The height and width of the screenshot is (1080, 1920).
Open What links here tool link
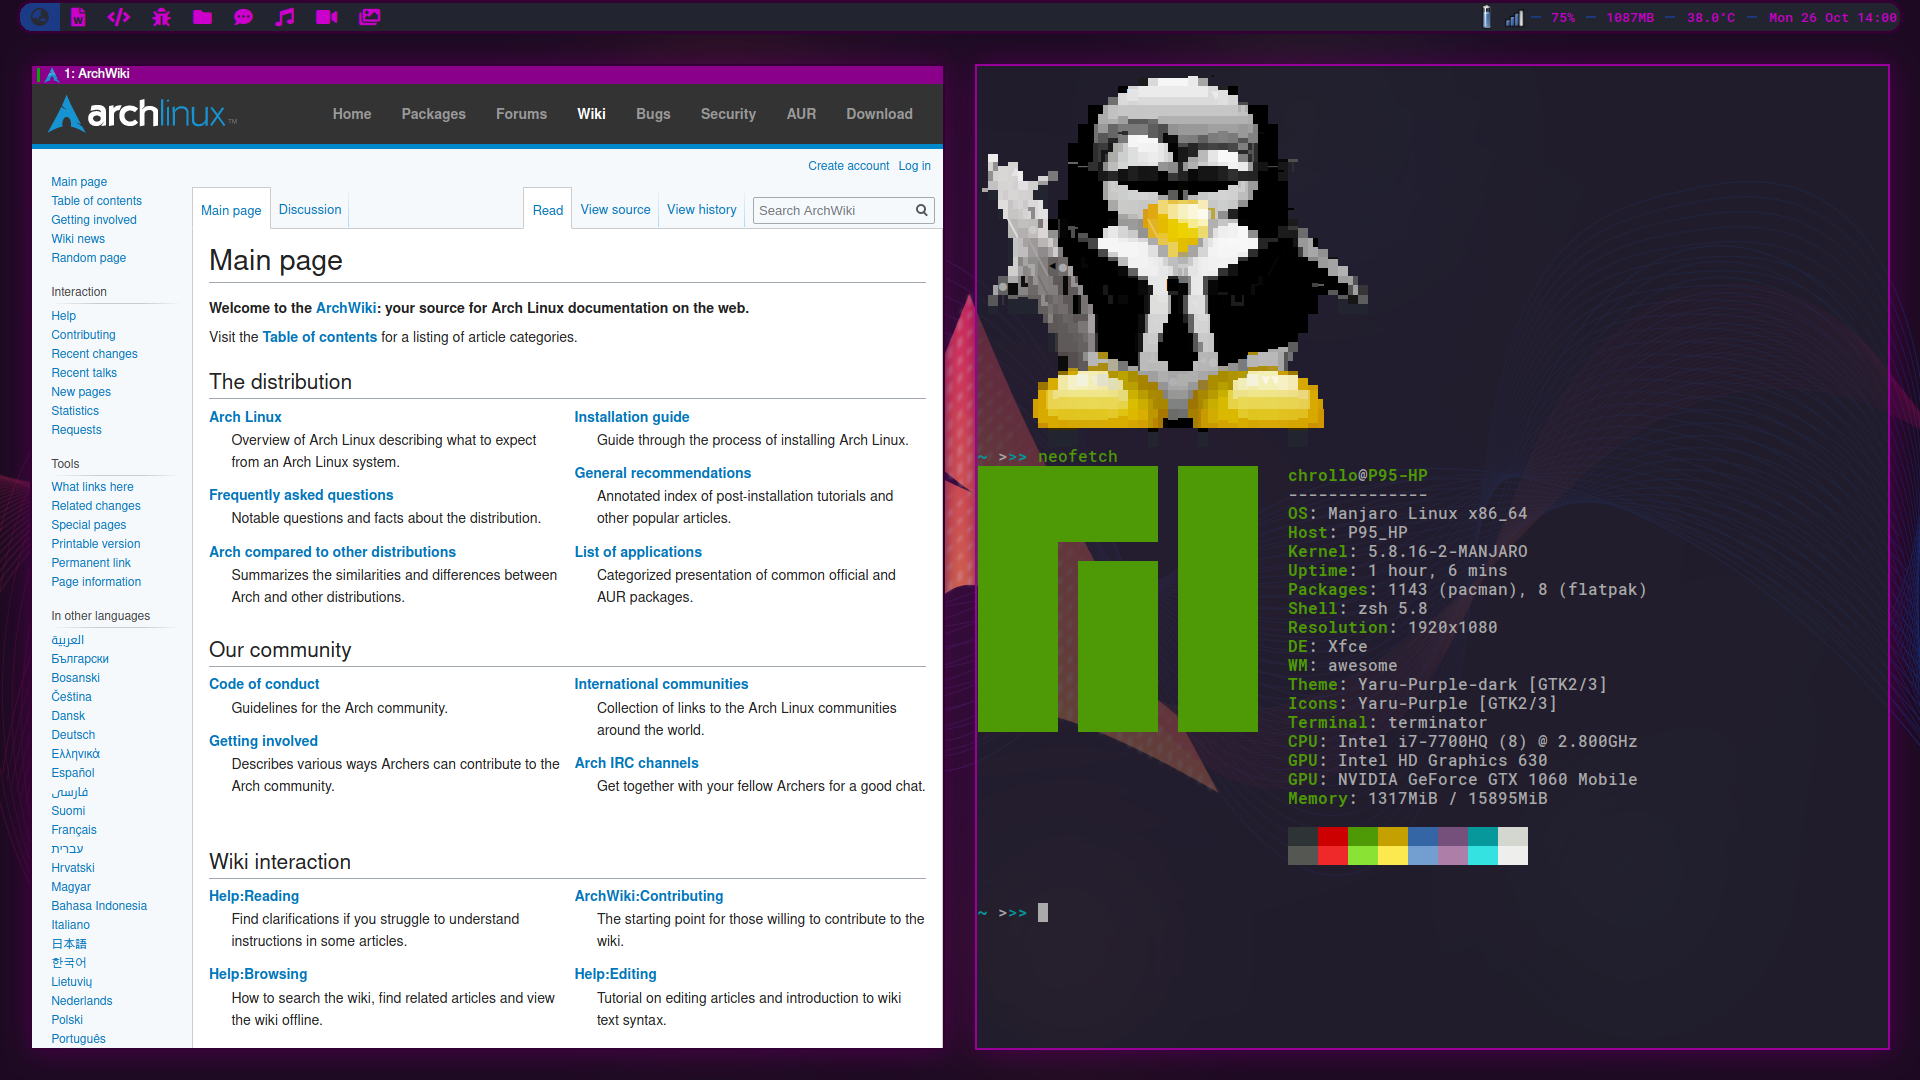click(92, 487)
